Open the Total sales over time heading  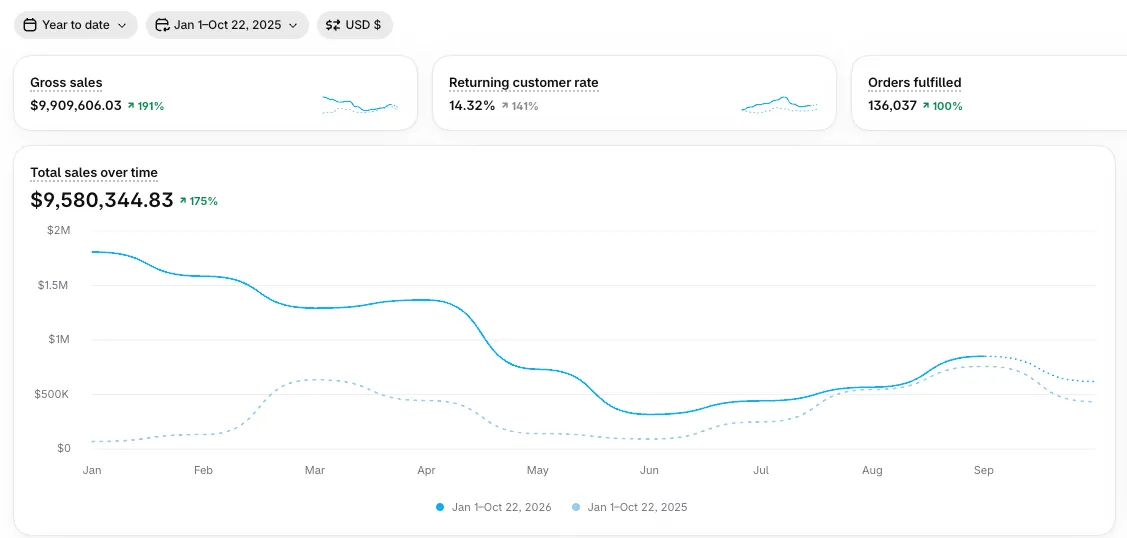[93, 172]
